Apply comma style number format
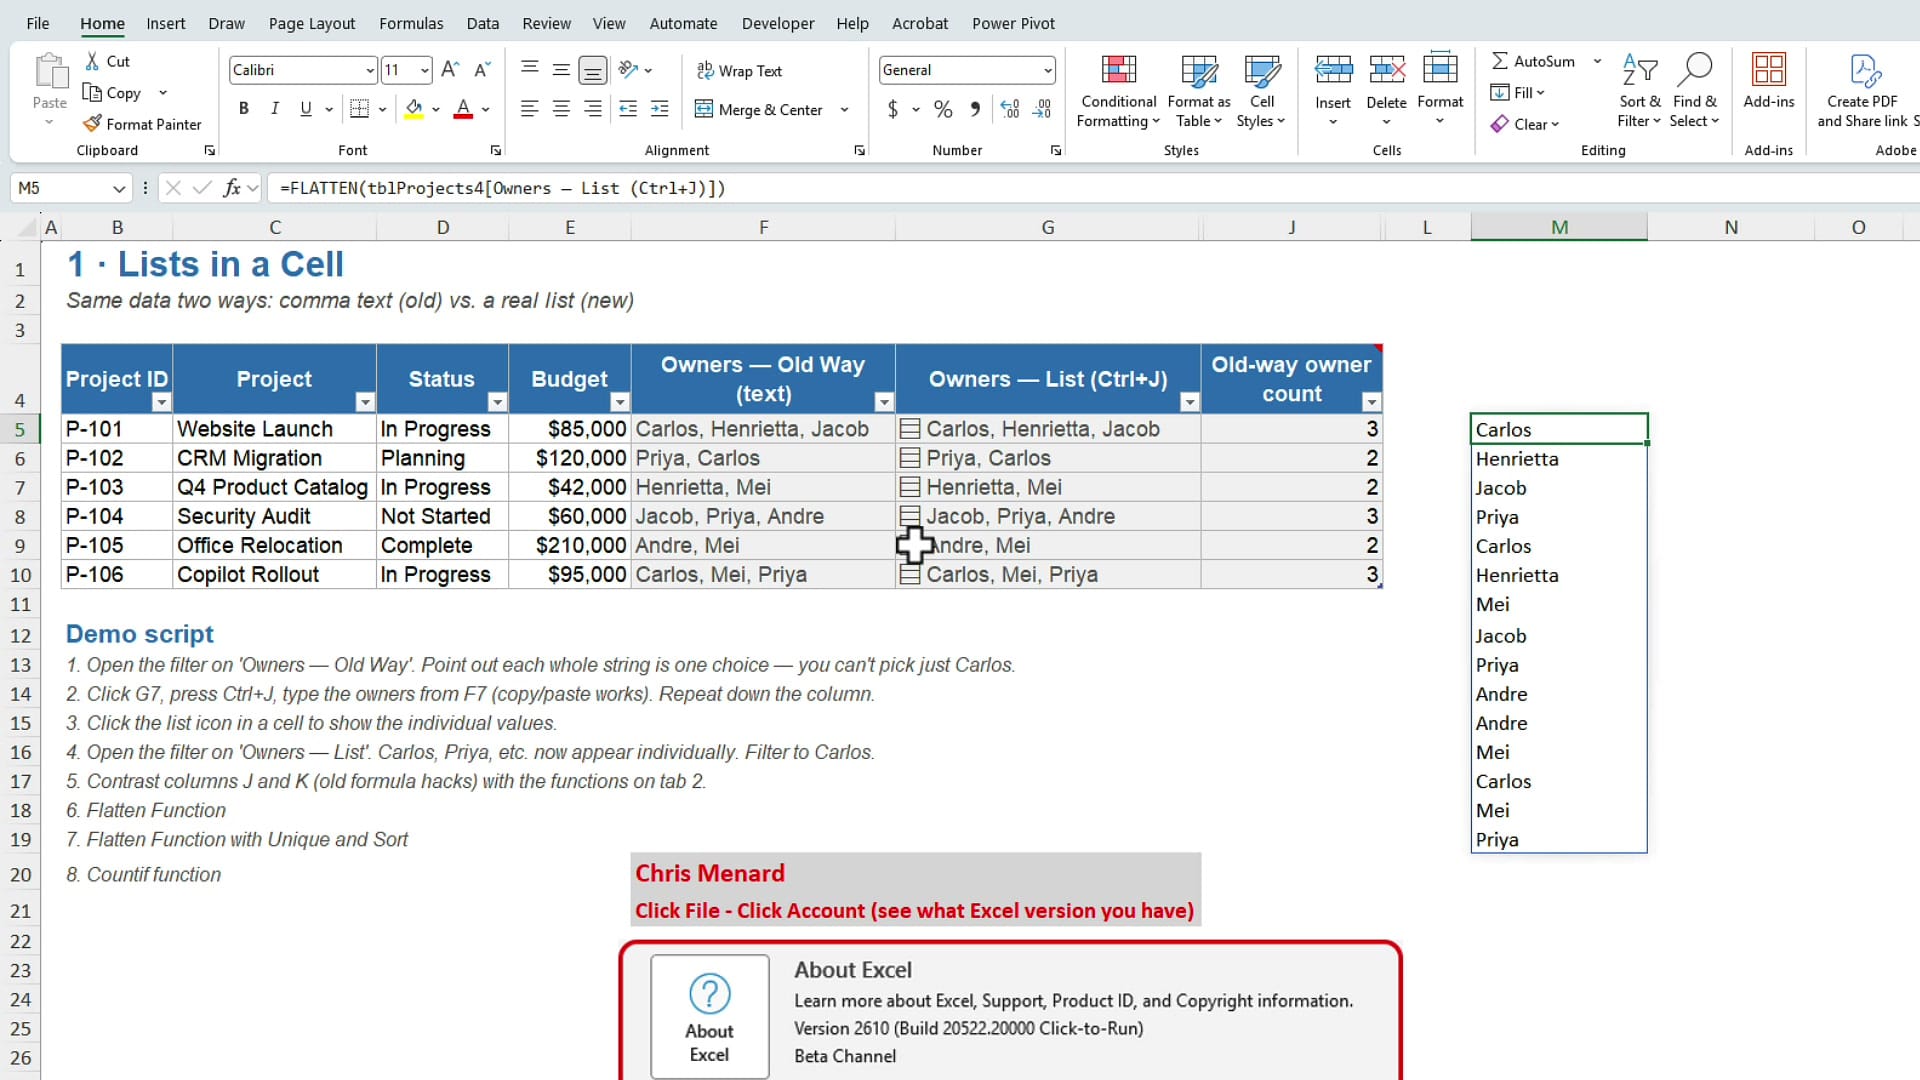The height and width of the screenshot is (1080, 1920). point(975,109)
